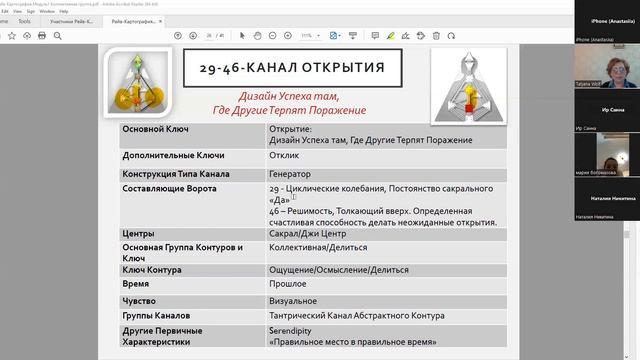Print the document using printer icon
Screen dimensions: 640x360
click(42, 36)
